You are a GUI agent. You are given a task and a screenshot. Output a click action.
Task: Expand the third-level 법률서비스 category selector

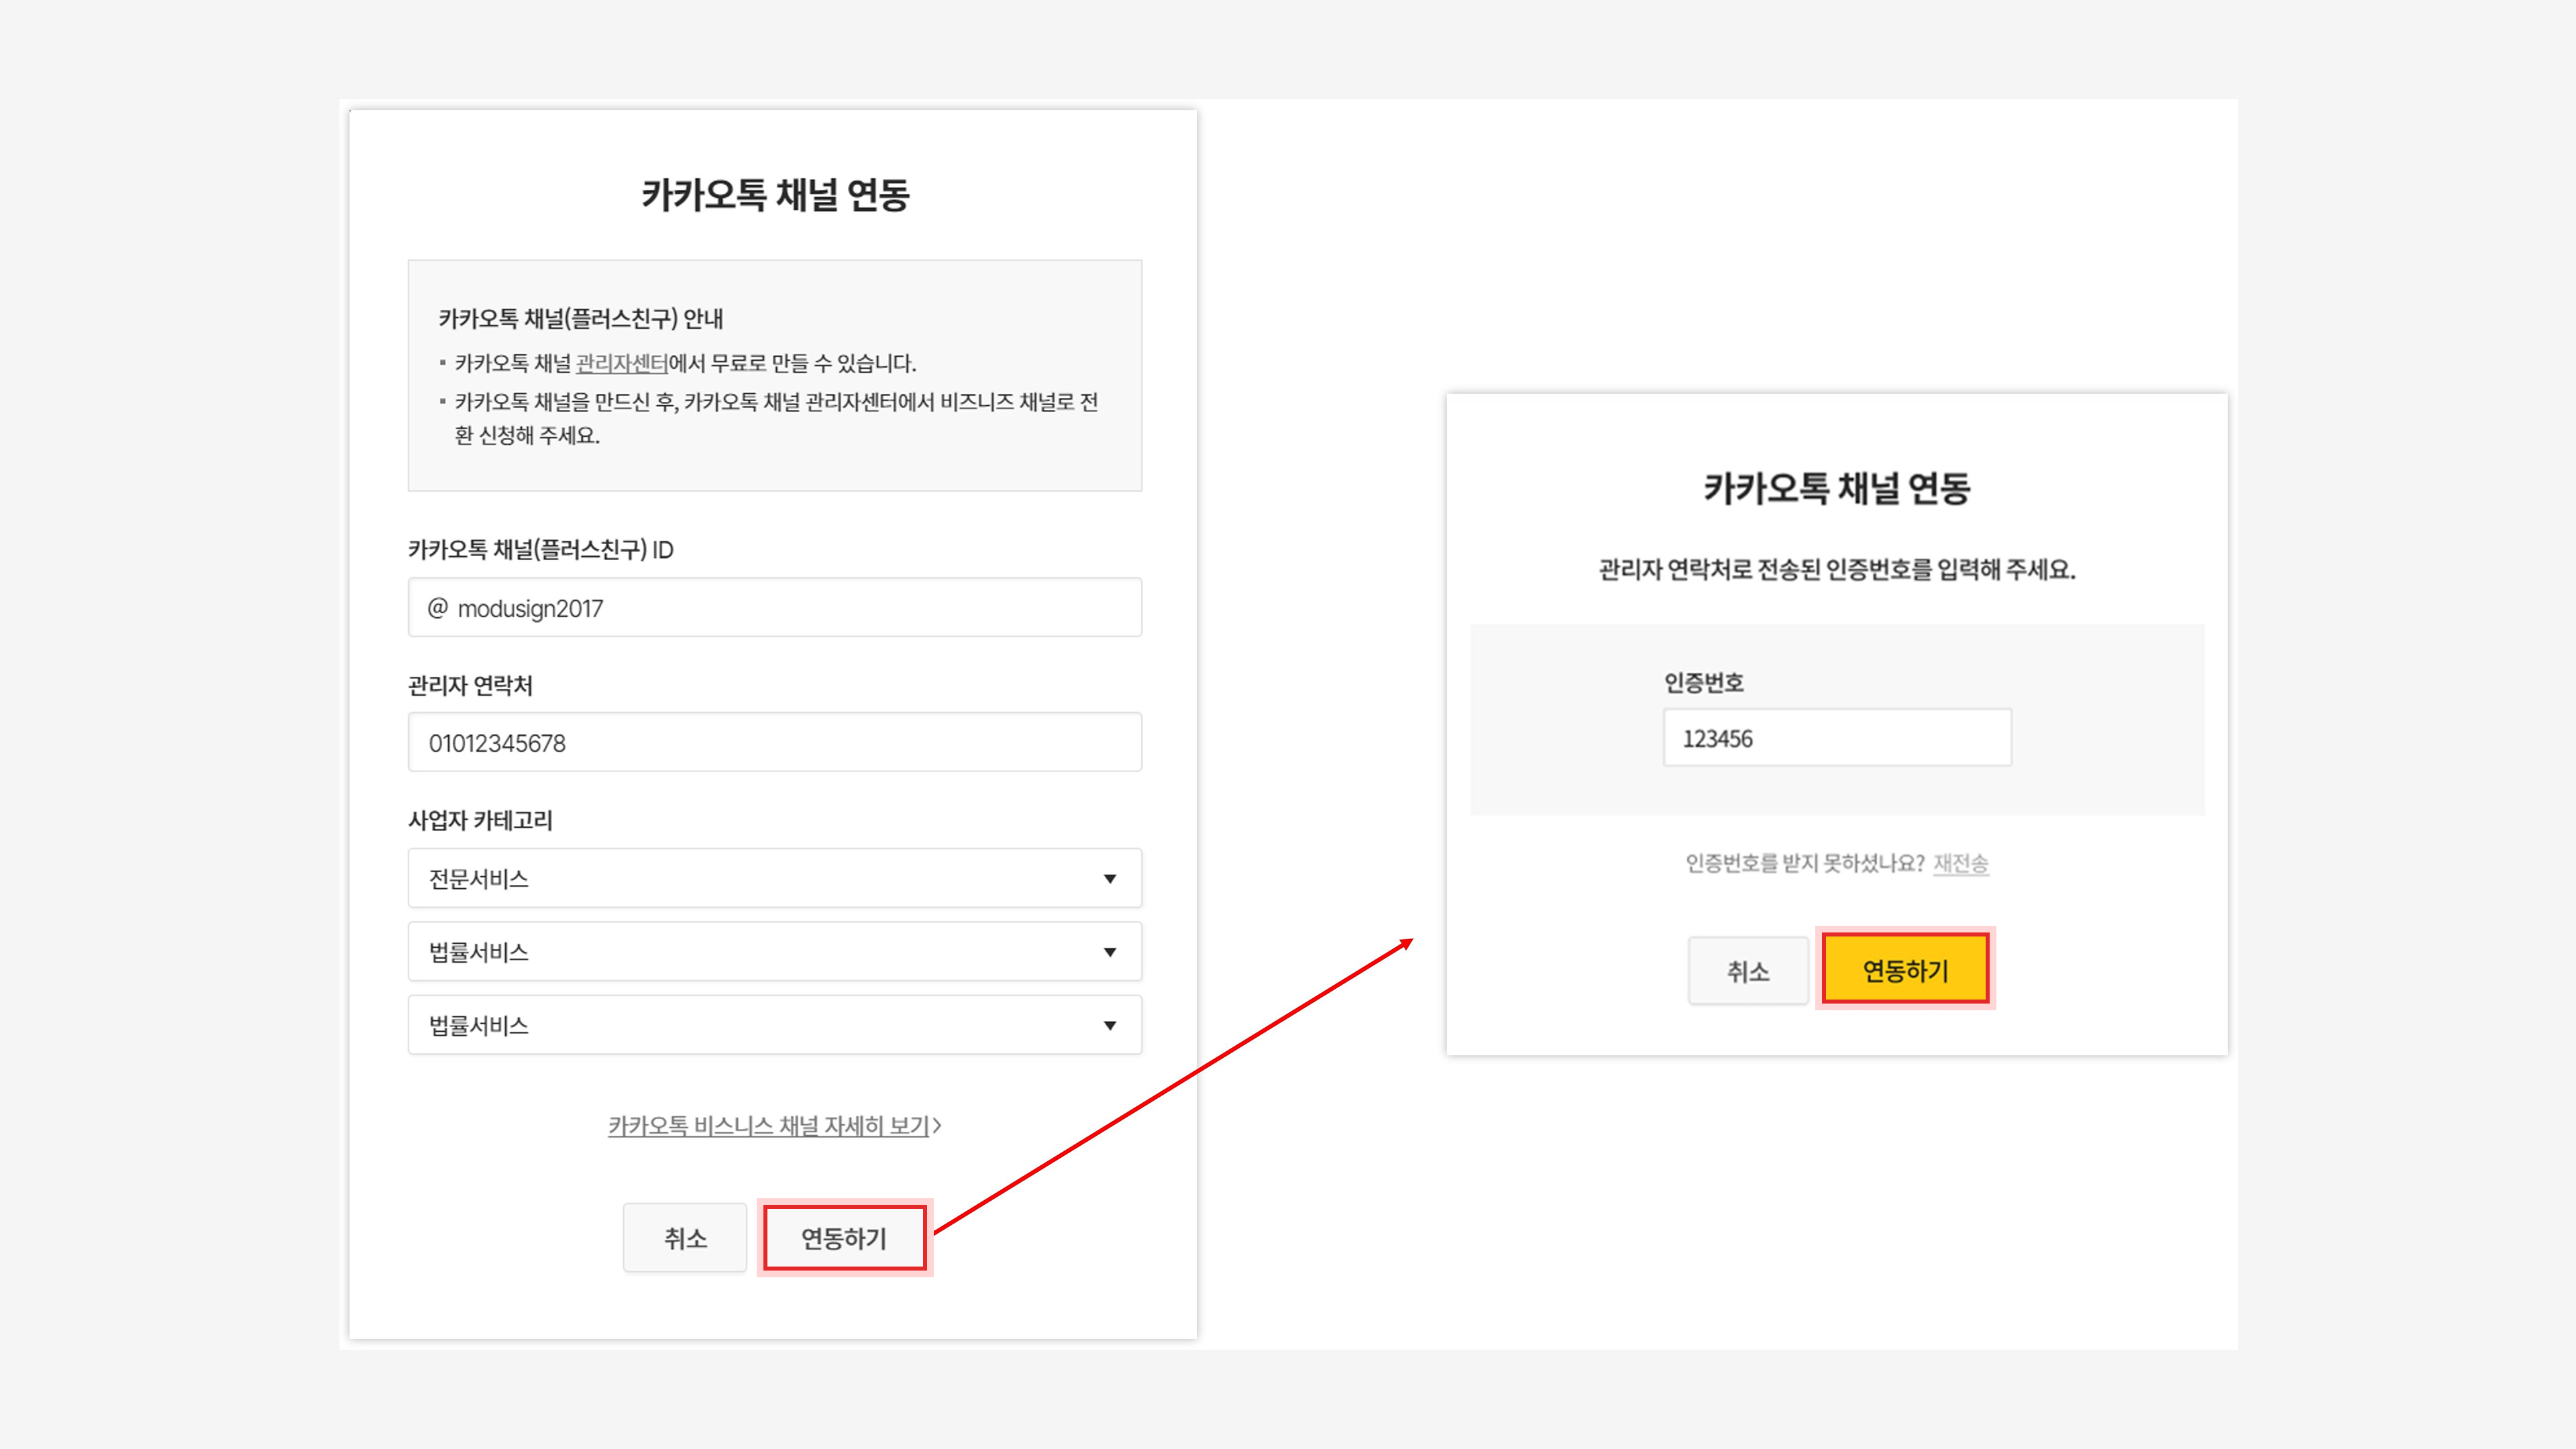pyautogui.click(x=774, y=1024)
